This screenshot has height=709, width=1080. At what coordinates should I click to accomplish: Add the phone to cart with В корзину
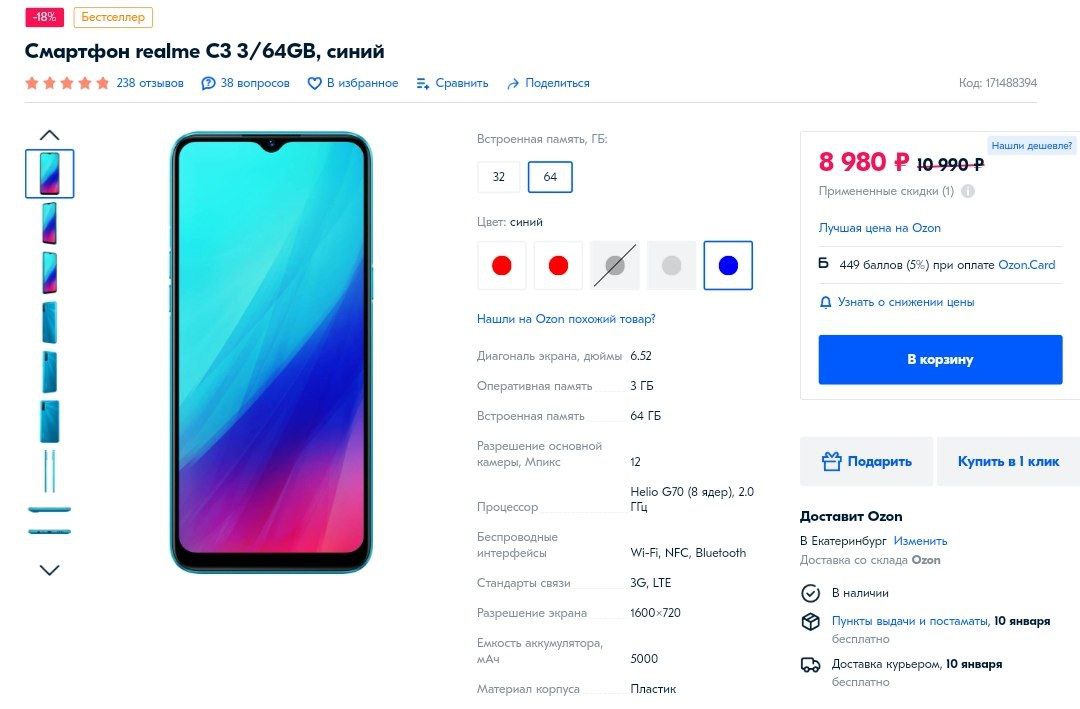940,360
